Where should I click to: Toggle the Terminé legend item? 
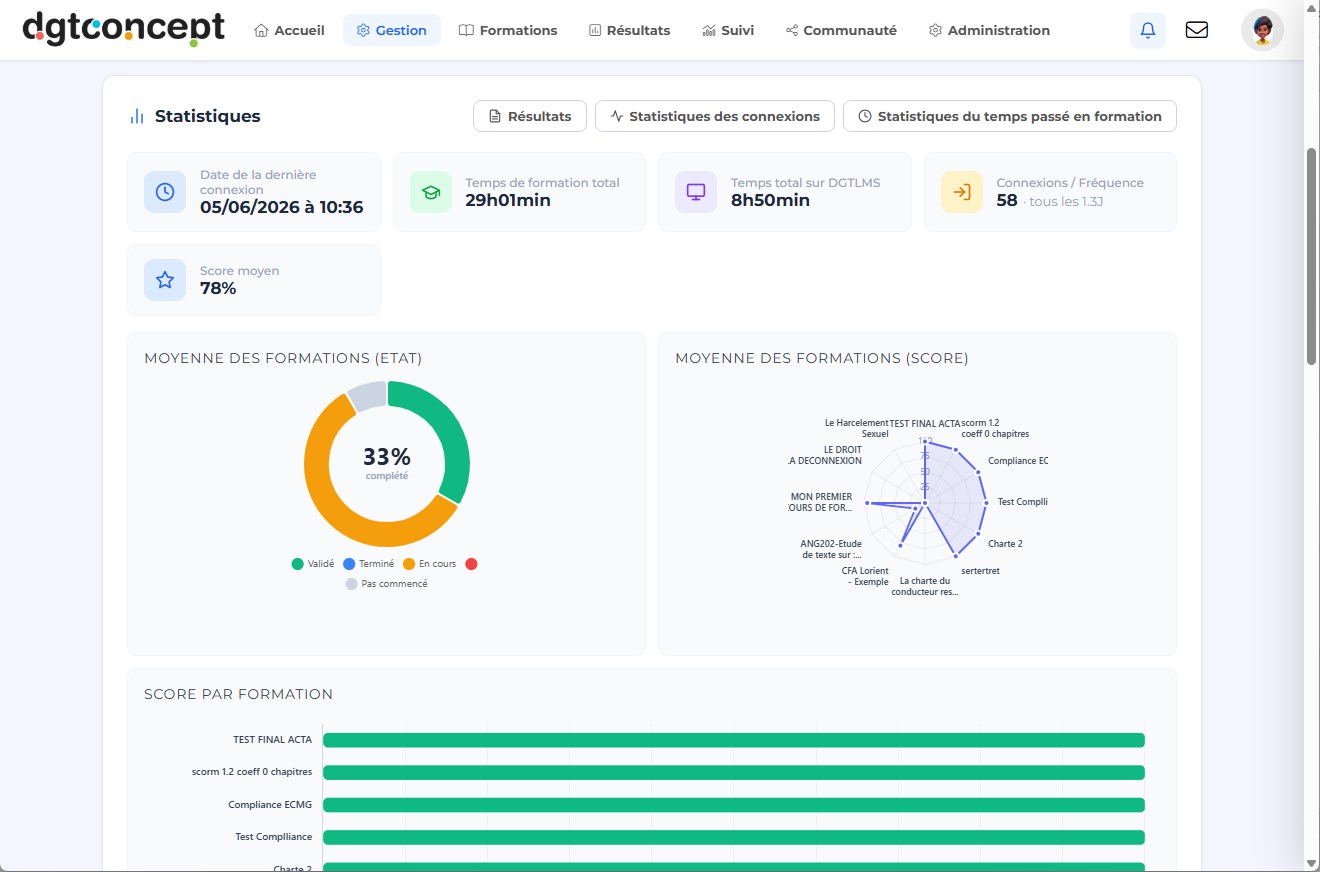pos(369,564)
